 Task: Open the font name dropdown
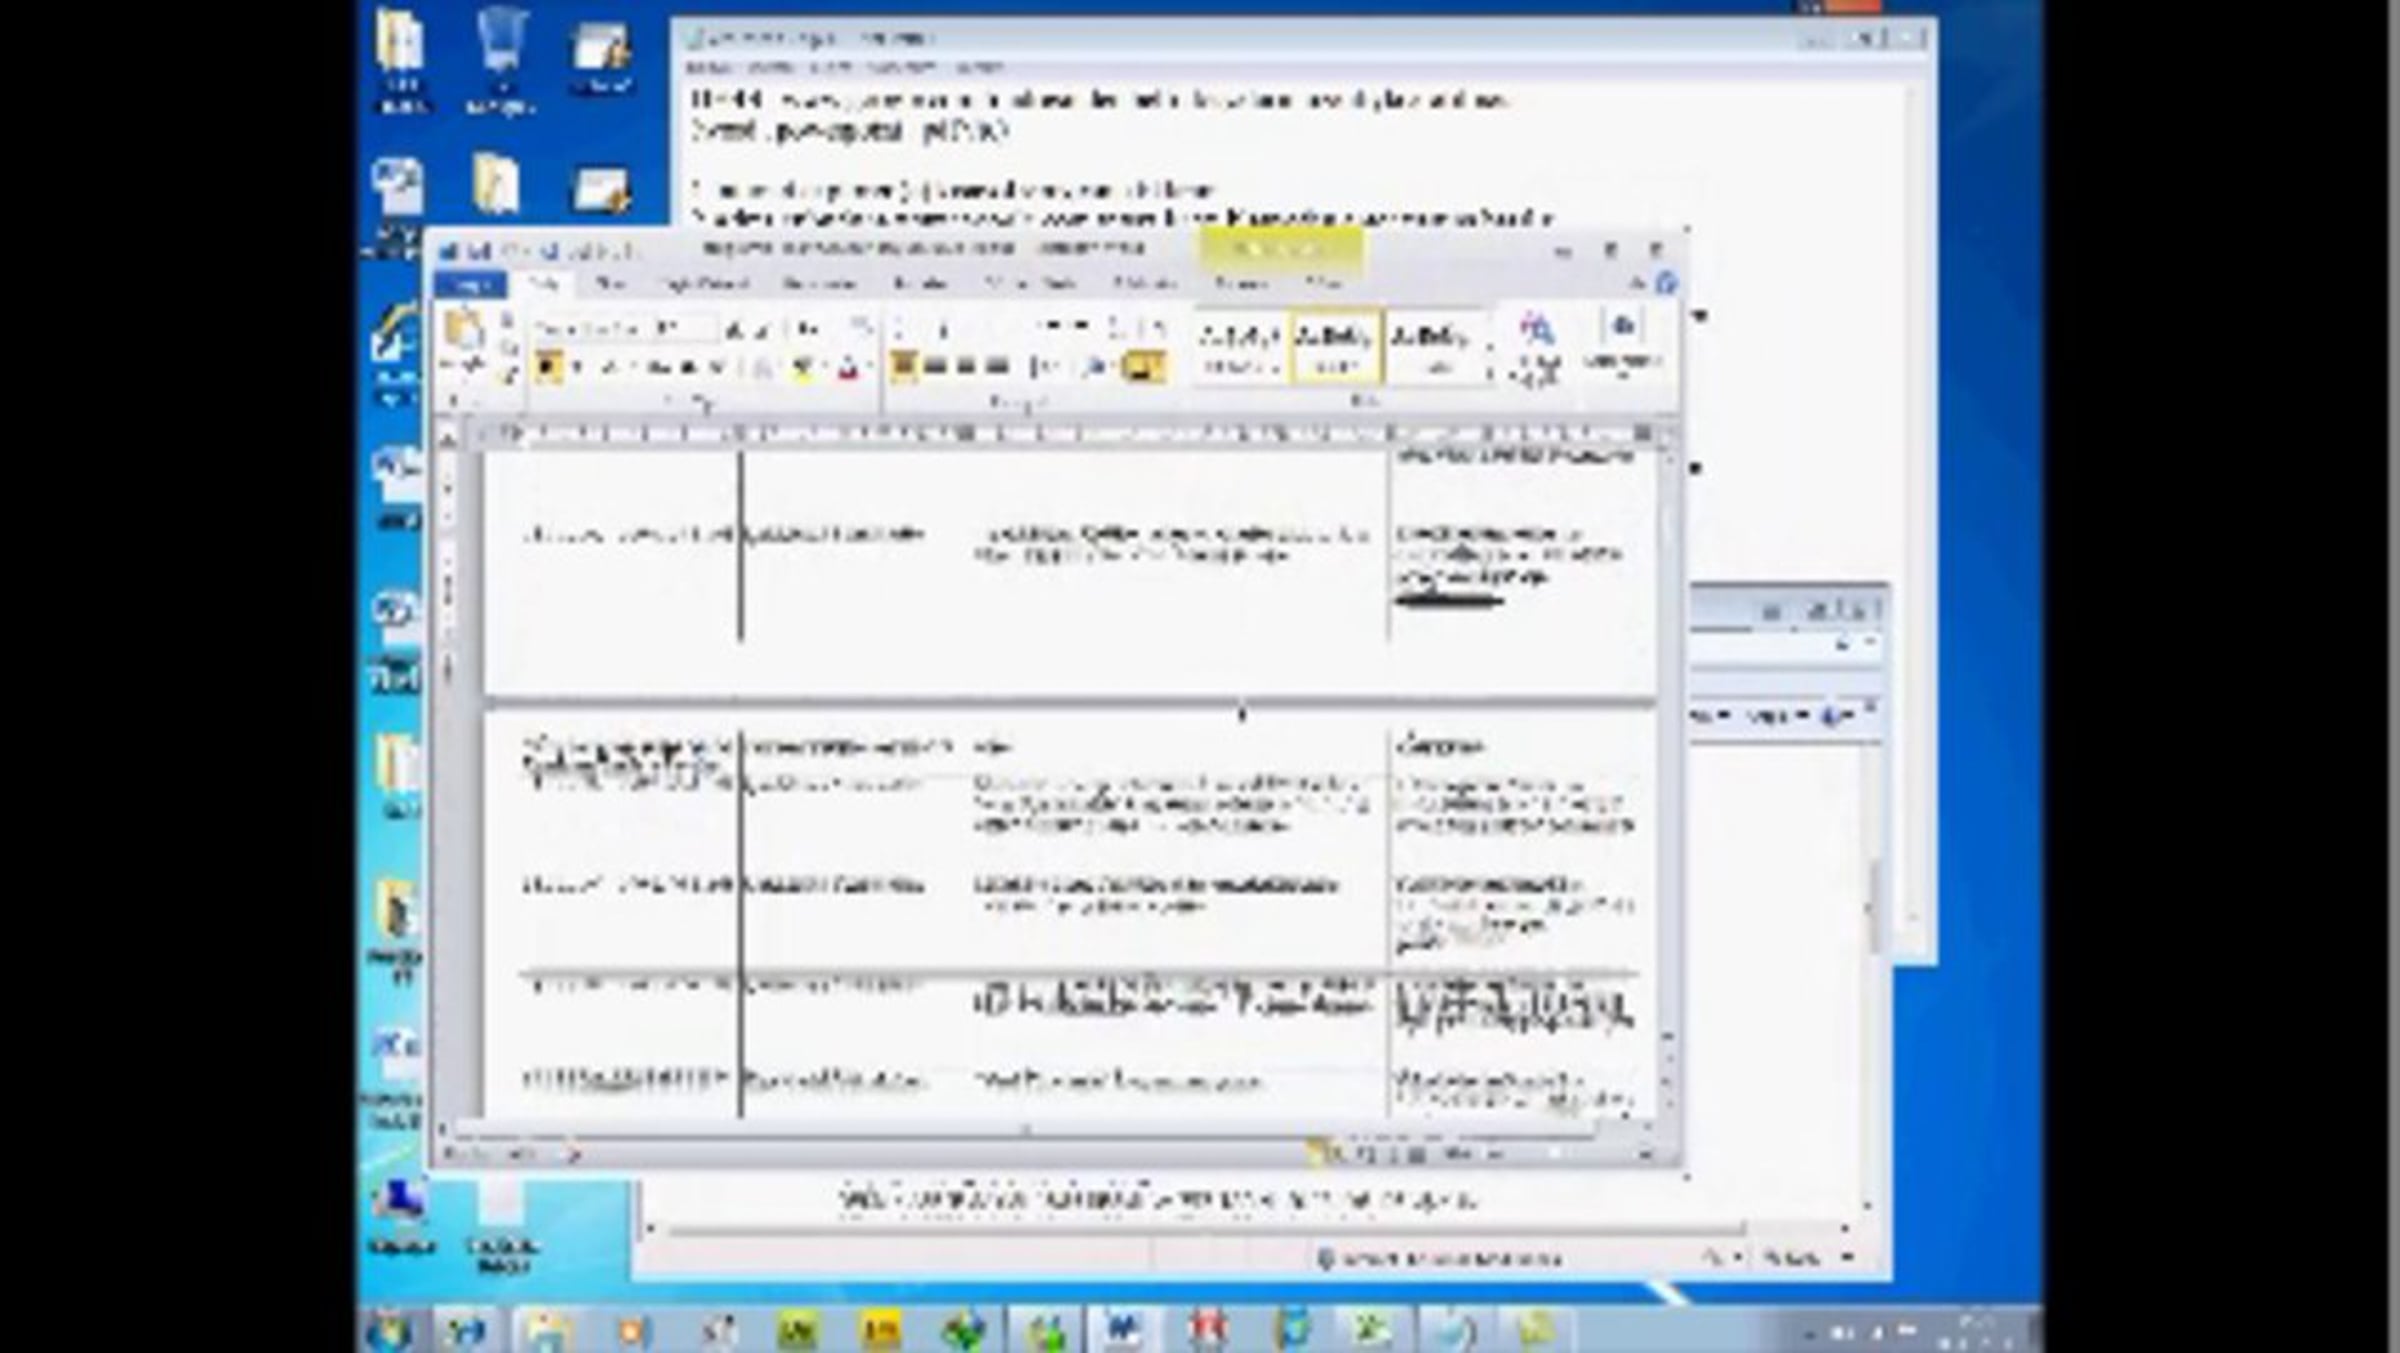[x=592, y=329]
